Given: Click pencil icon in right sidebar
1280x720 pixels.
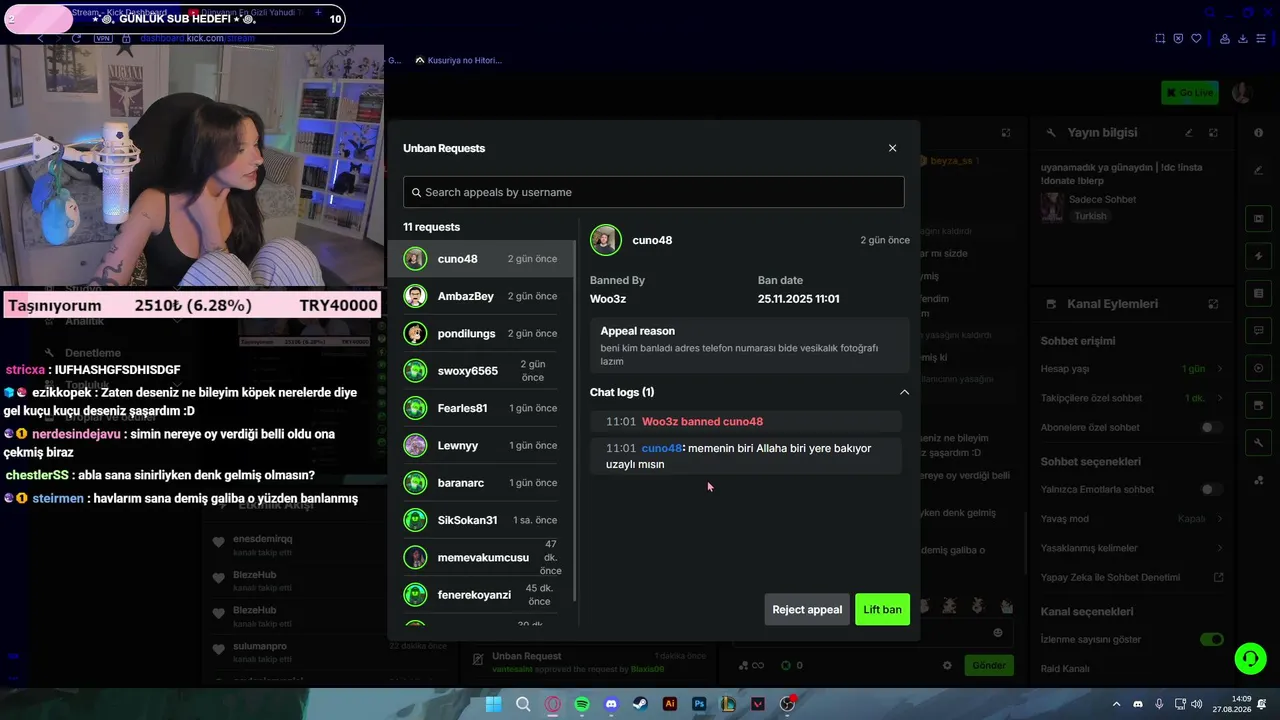Looking at the screenshot, I should coord(1258,170).
